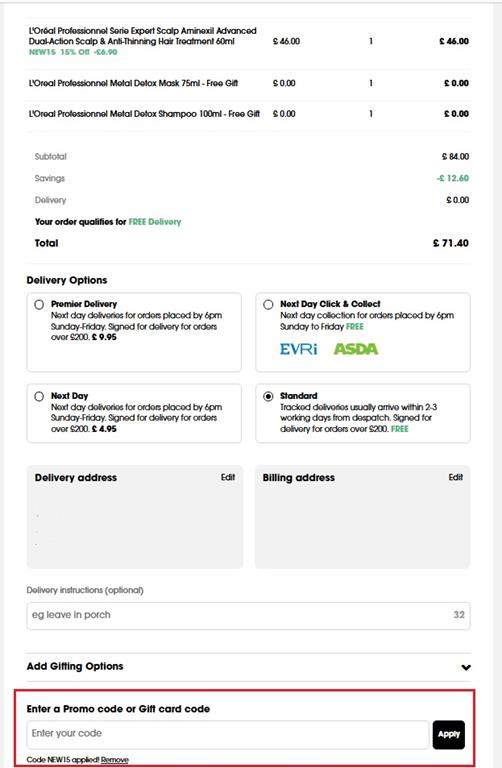Click the Scalp Aminexil Advanced product name

143,36
